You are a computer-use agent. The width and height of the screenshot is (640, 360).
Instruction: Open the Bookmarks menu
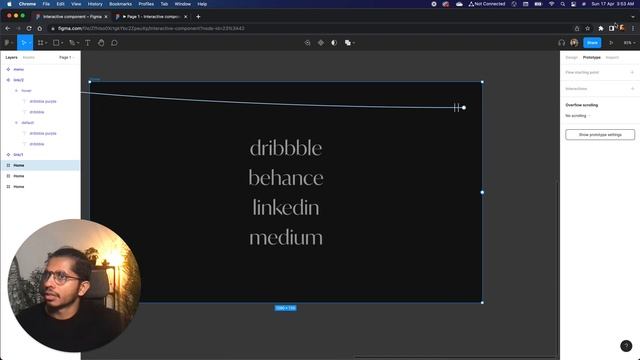click(x=120, y=4)
